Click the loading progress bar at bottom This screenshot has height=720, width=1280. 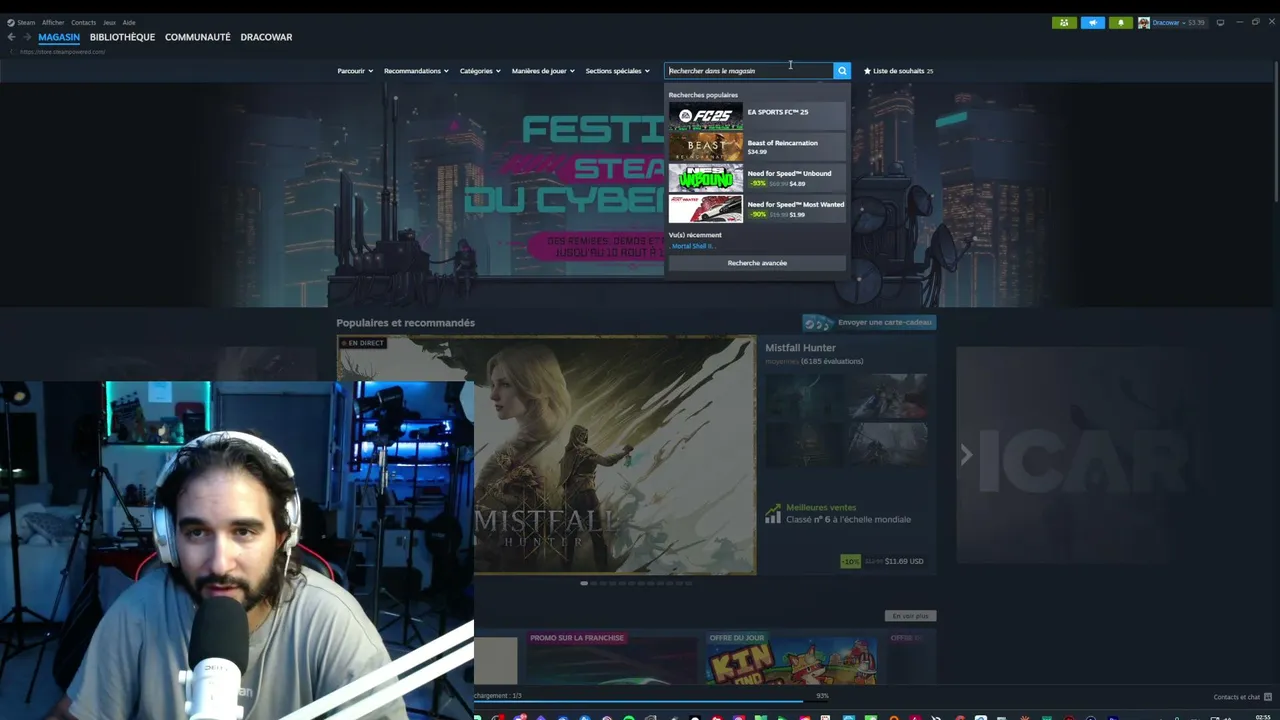coord(638,702)
